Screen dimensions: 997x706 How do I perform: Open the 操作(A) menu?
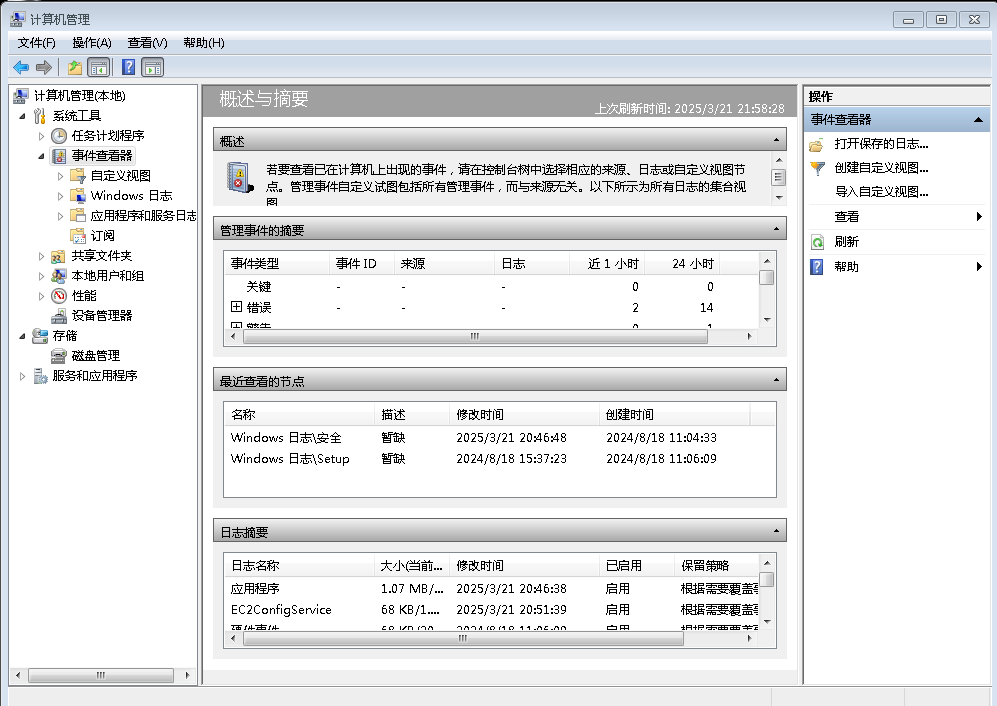pos(92,43)
